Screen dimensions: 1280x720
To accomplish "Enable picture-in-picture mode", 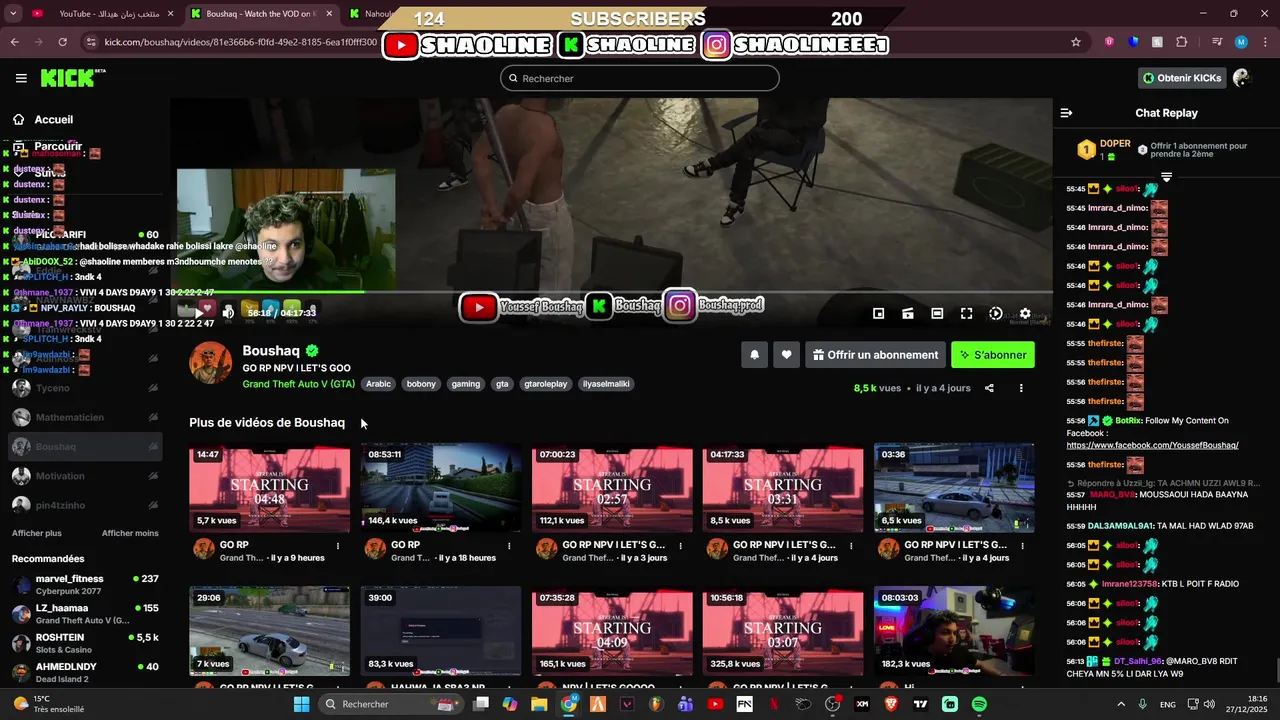I will click(879, 313).
